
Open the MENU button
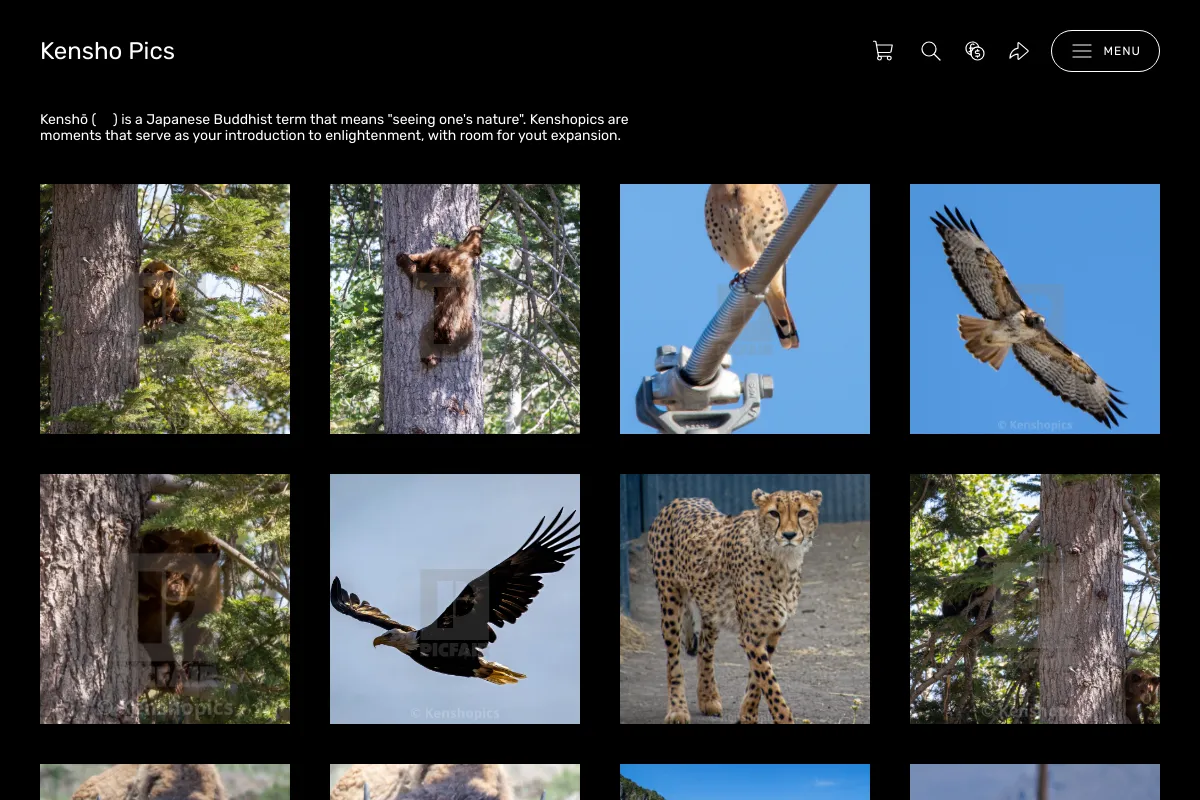pyautogui.click(x=1105, y=51)
